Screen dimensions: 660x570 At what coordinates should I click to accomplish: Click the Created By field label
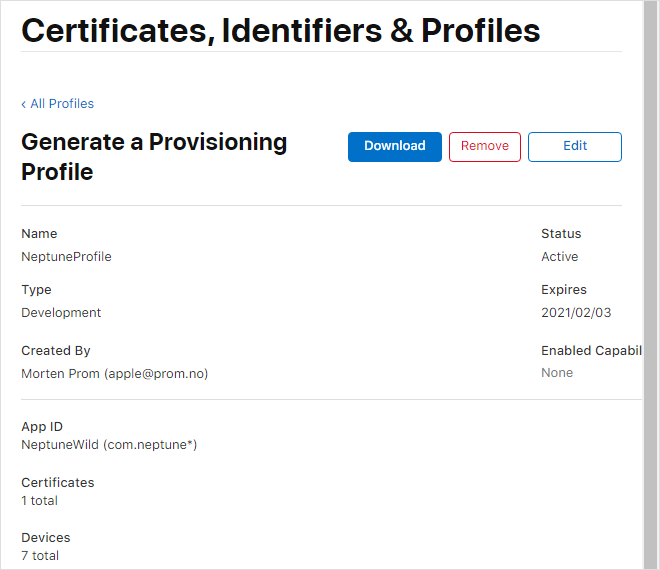56,351
